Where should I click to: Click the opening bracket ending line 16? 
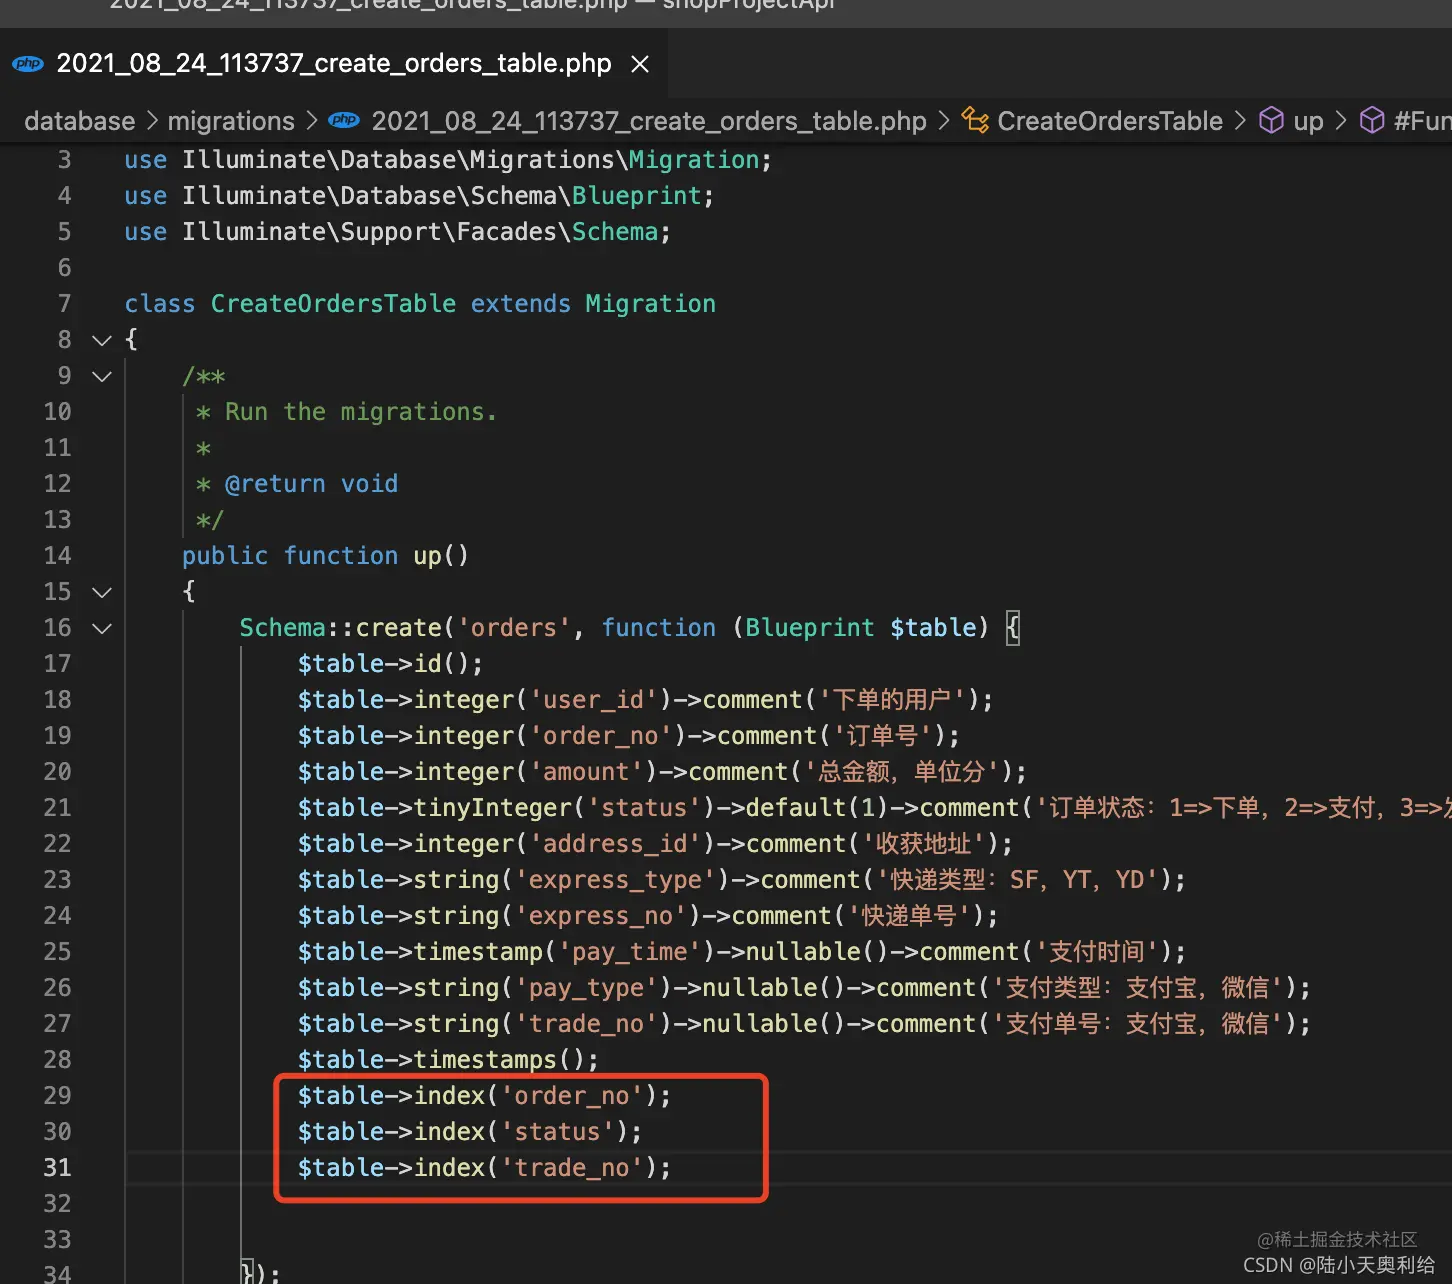click(x=1013, y=628)
